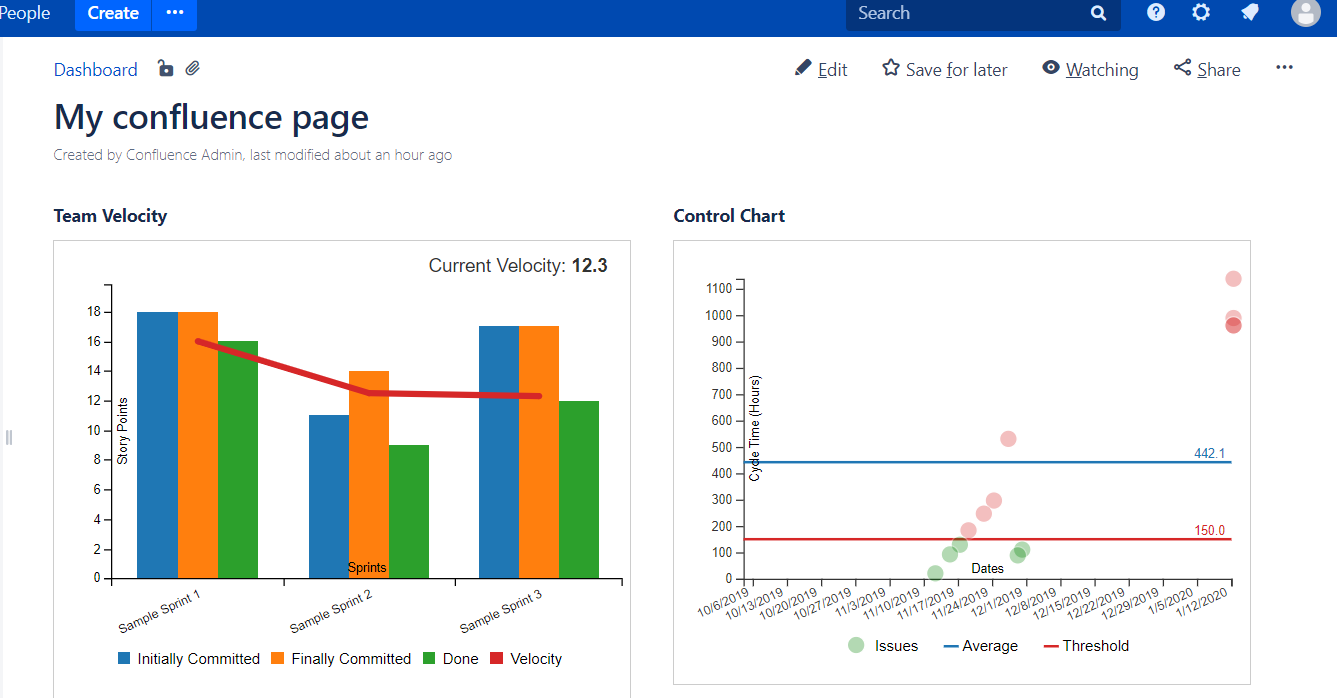The height and width of the screenshot is (698, 1337).
Task: Open the attachments paperclip icon
Action: 193,68
